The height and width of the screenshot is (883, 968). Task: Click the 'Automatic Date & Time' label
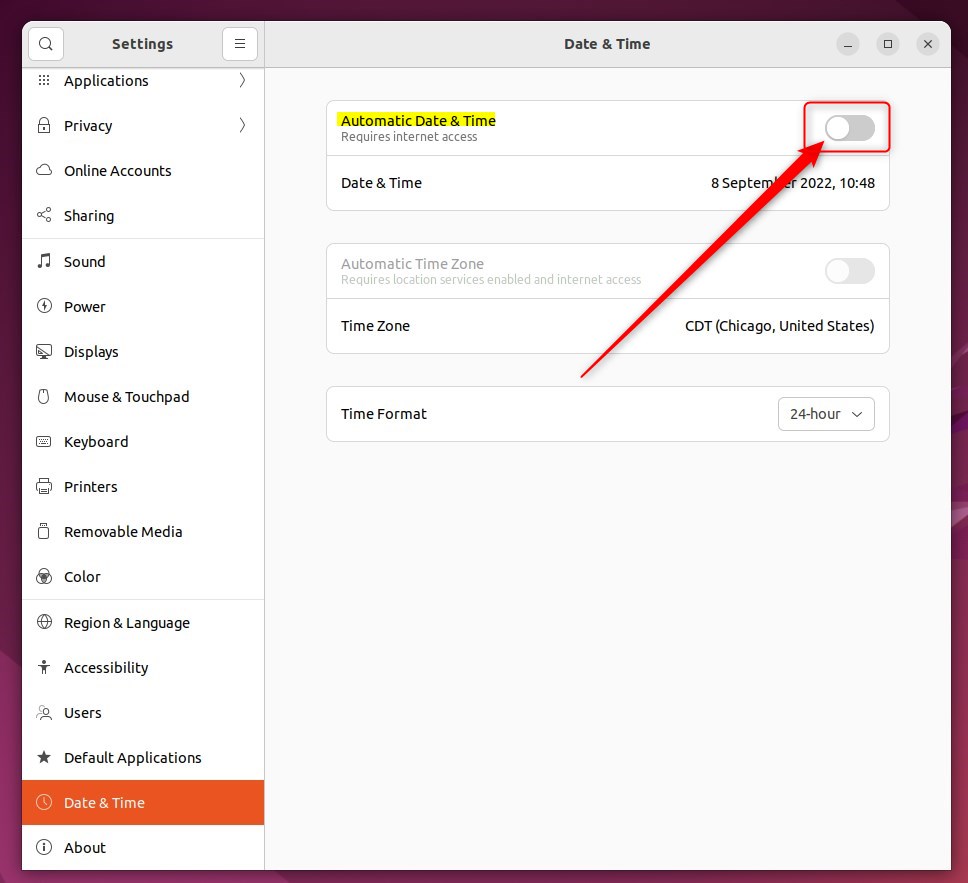click(418, 120)
